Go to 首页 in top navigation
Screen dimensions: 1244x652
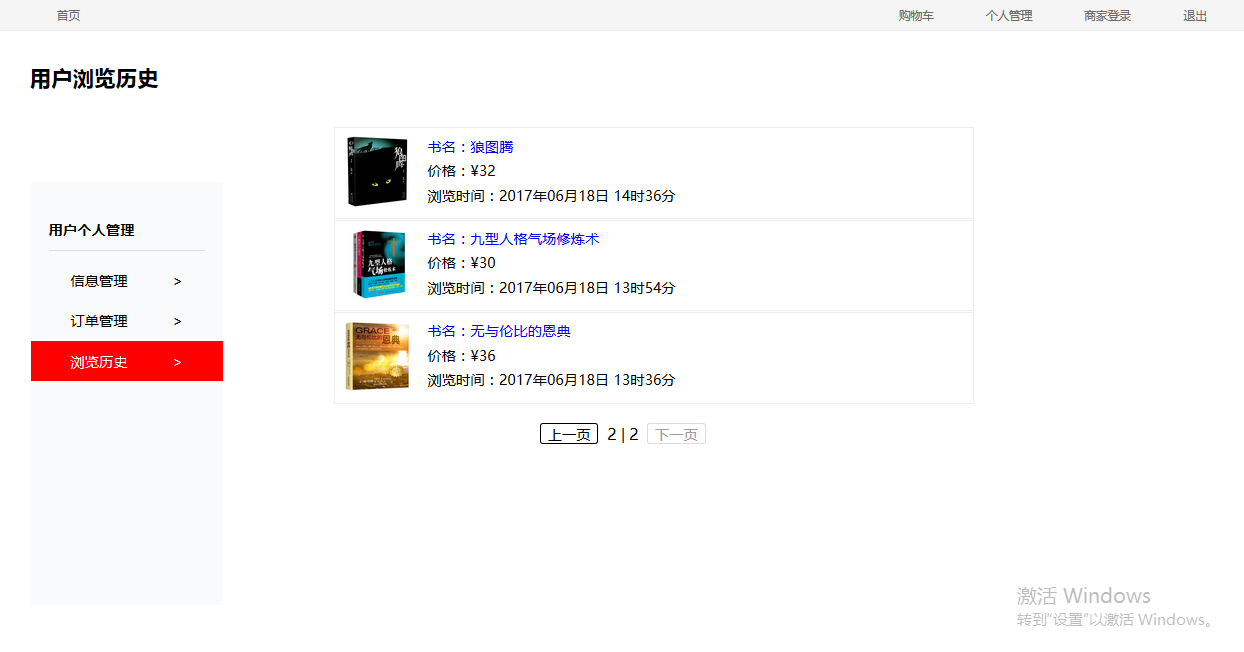pos(68,16)
